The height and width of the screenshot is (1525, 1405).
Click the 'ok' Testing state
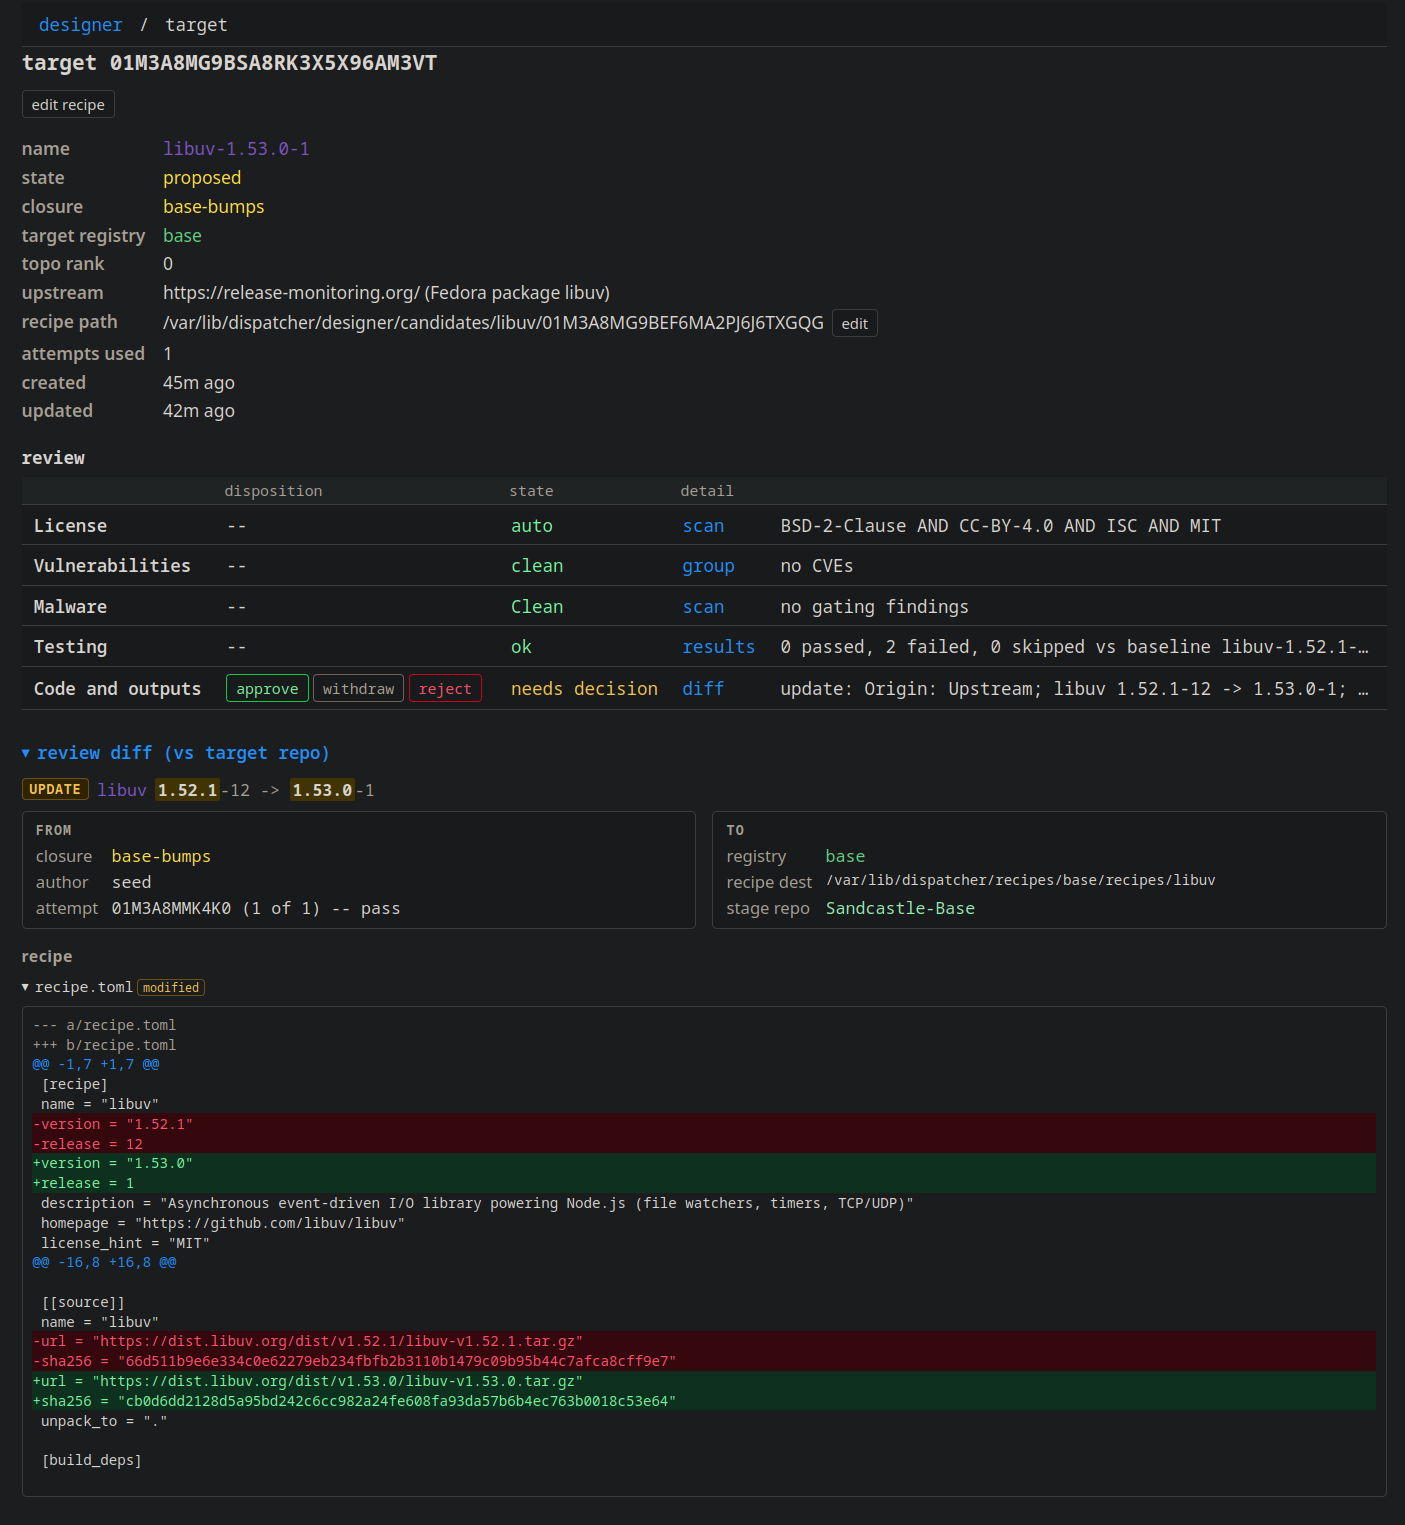coord(521,647)
